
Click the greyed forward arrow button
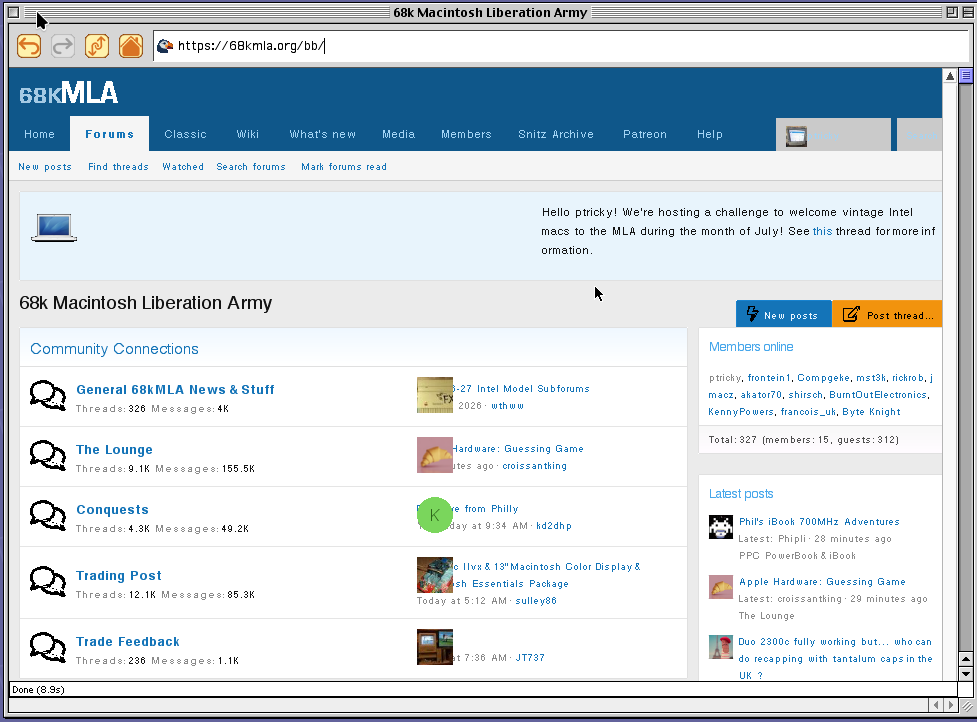63,46
